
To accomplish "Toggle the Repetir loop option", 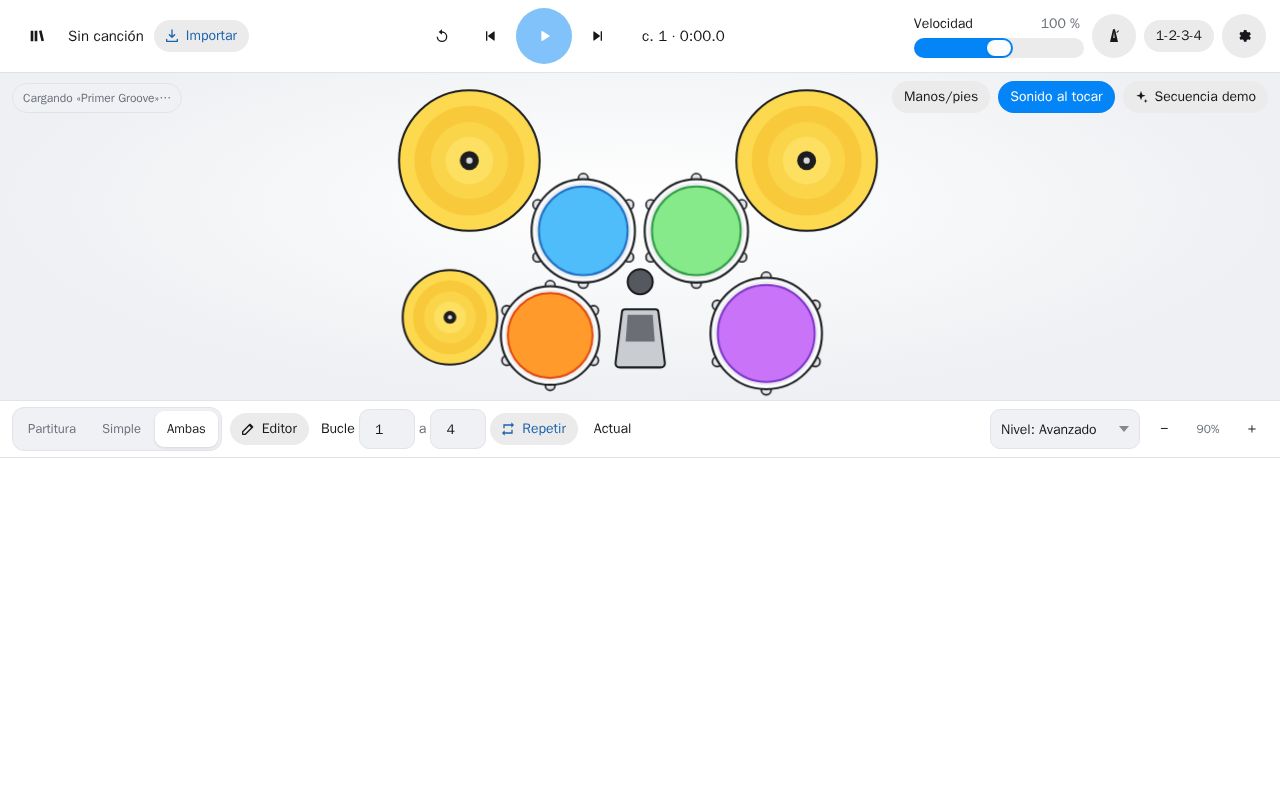I will [x=534, y=429].
